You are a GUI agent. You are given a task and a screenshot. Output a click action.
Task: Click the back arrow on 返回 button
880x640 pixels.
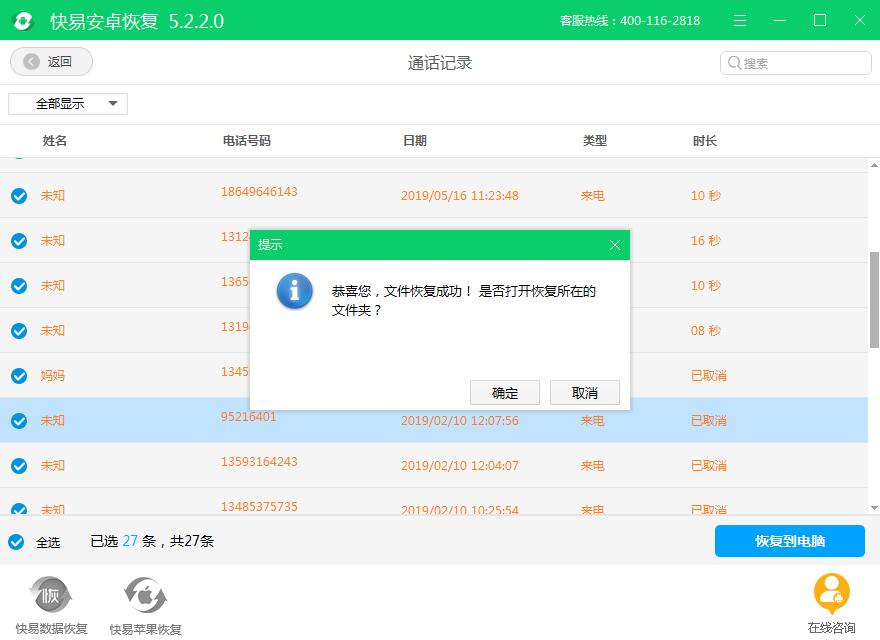pyautogui.click(x=31, y=61)
